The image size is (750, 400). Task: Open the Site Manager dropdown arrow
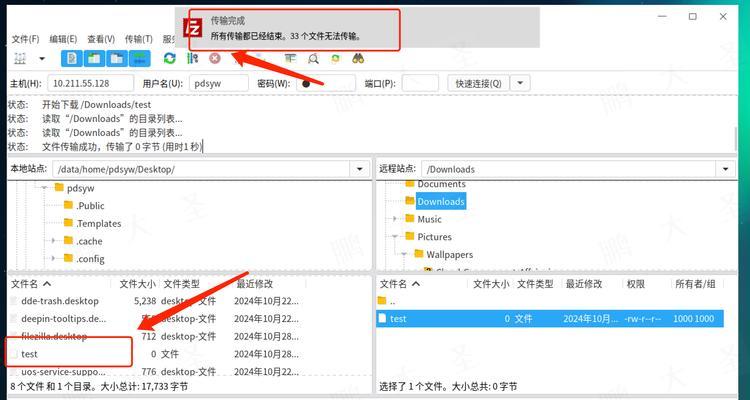(x=42, y=59)
